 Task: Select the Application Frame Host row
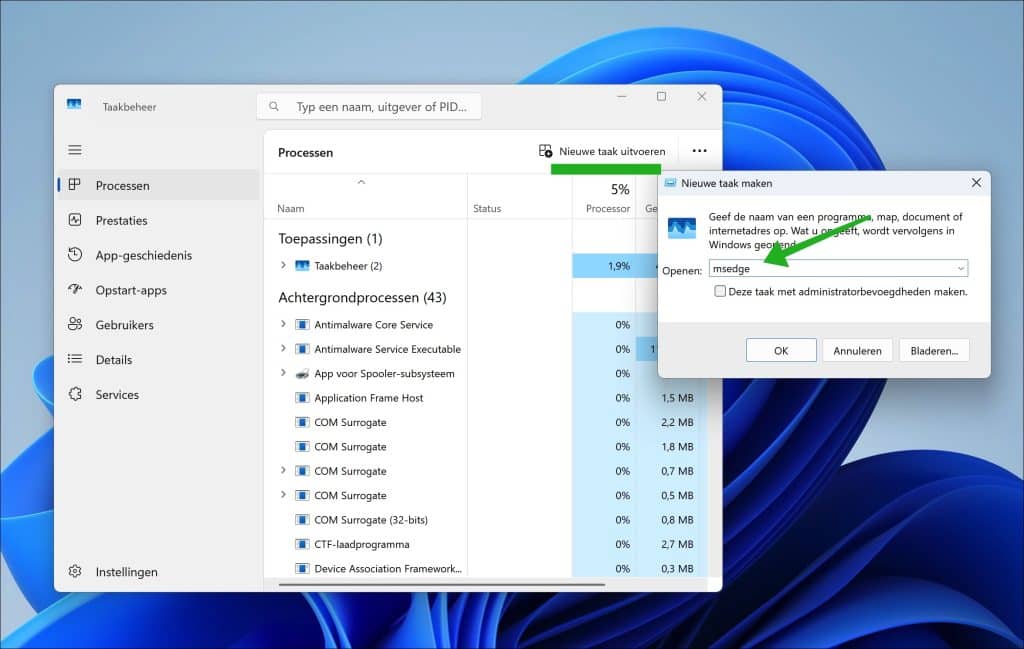pyautogui.click(x=368, y=398)
